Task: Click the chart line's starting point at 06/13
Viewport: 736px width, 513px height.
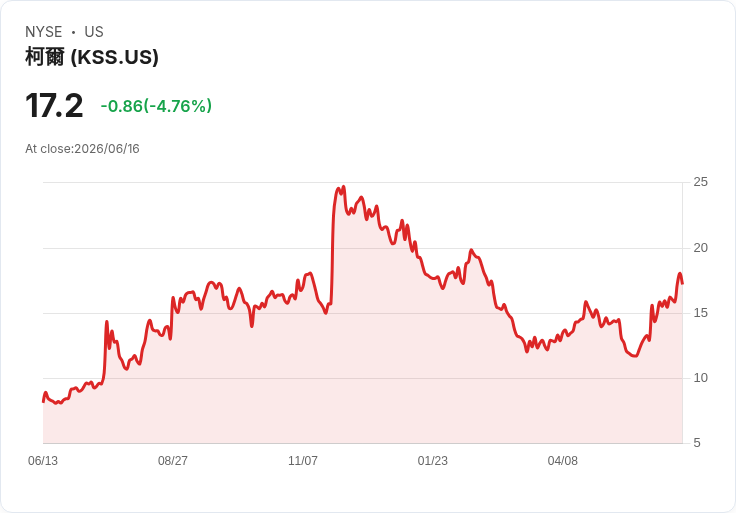Action: tap(43, 401)
